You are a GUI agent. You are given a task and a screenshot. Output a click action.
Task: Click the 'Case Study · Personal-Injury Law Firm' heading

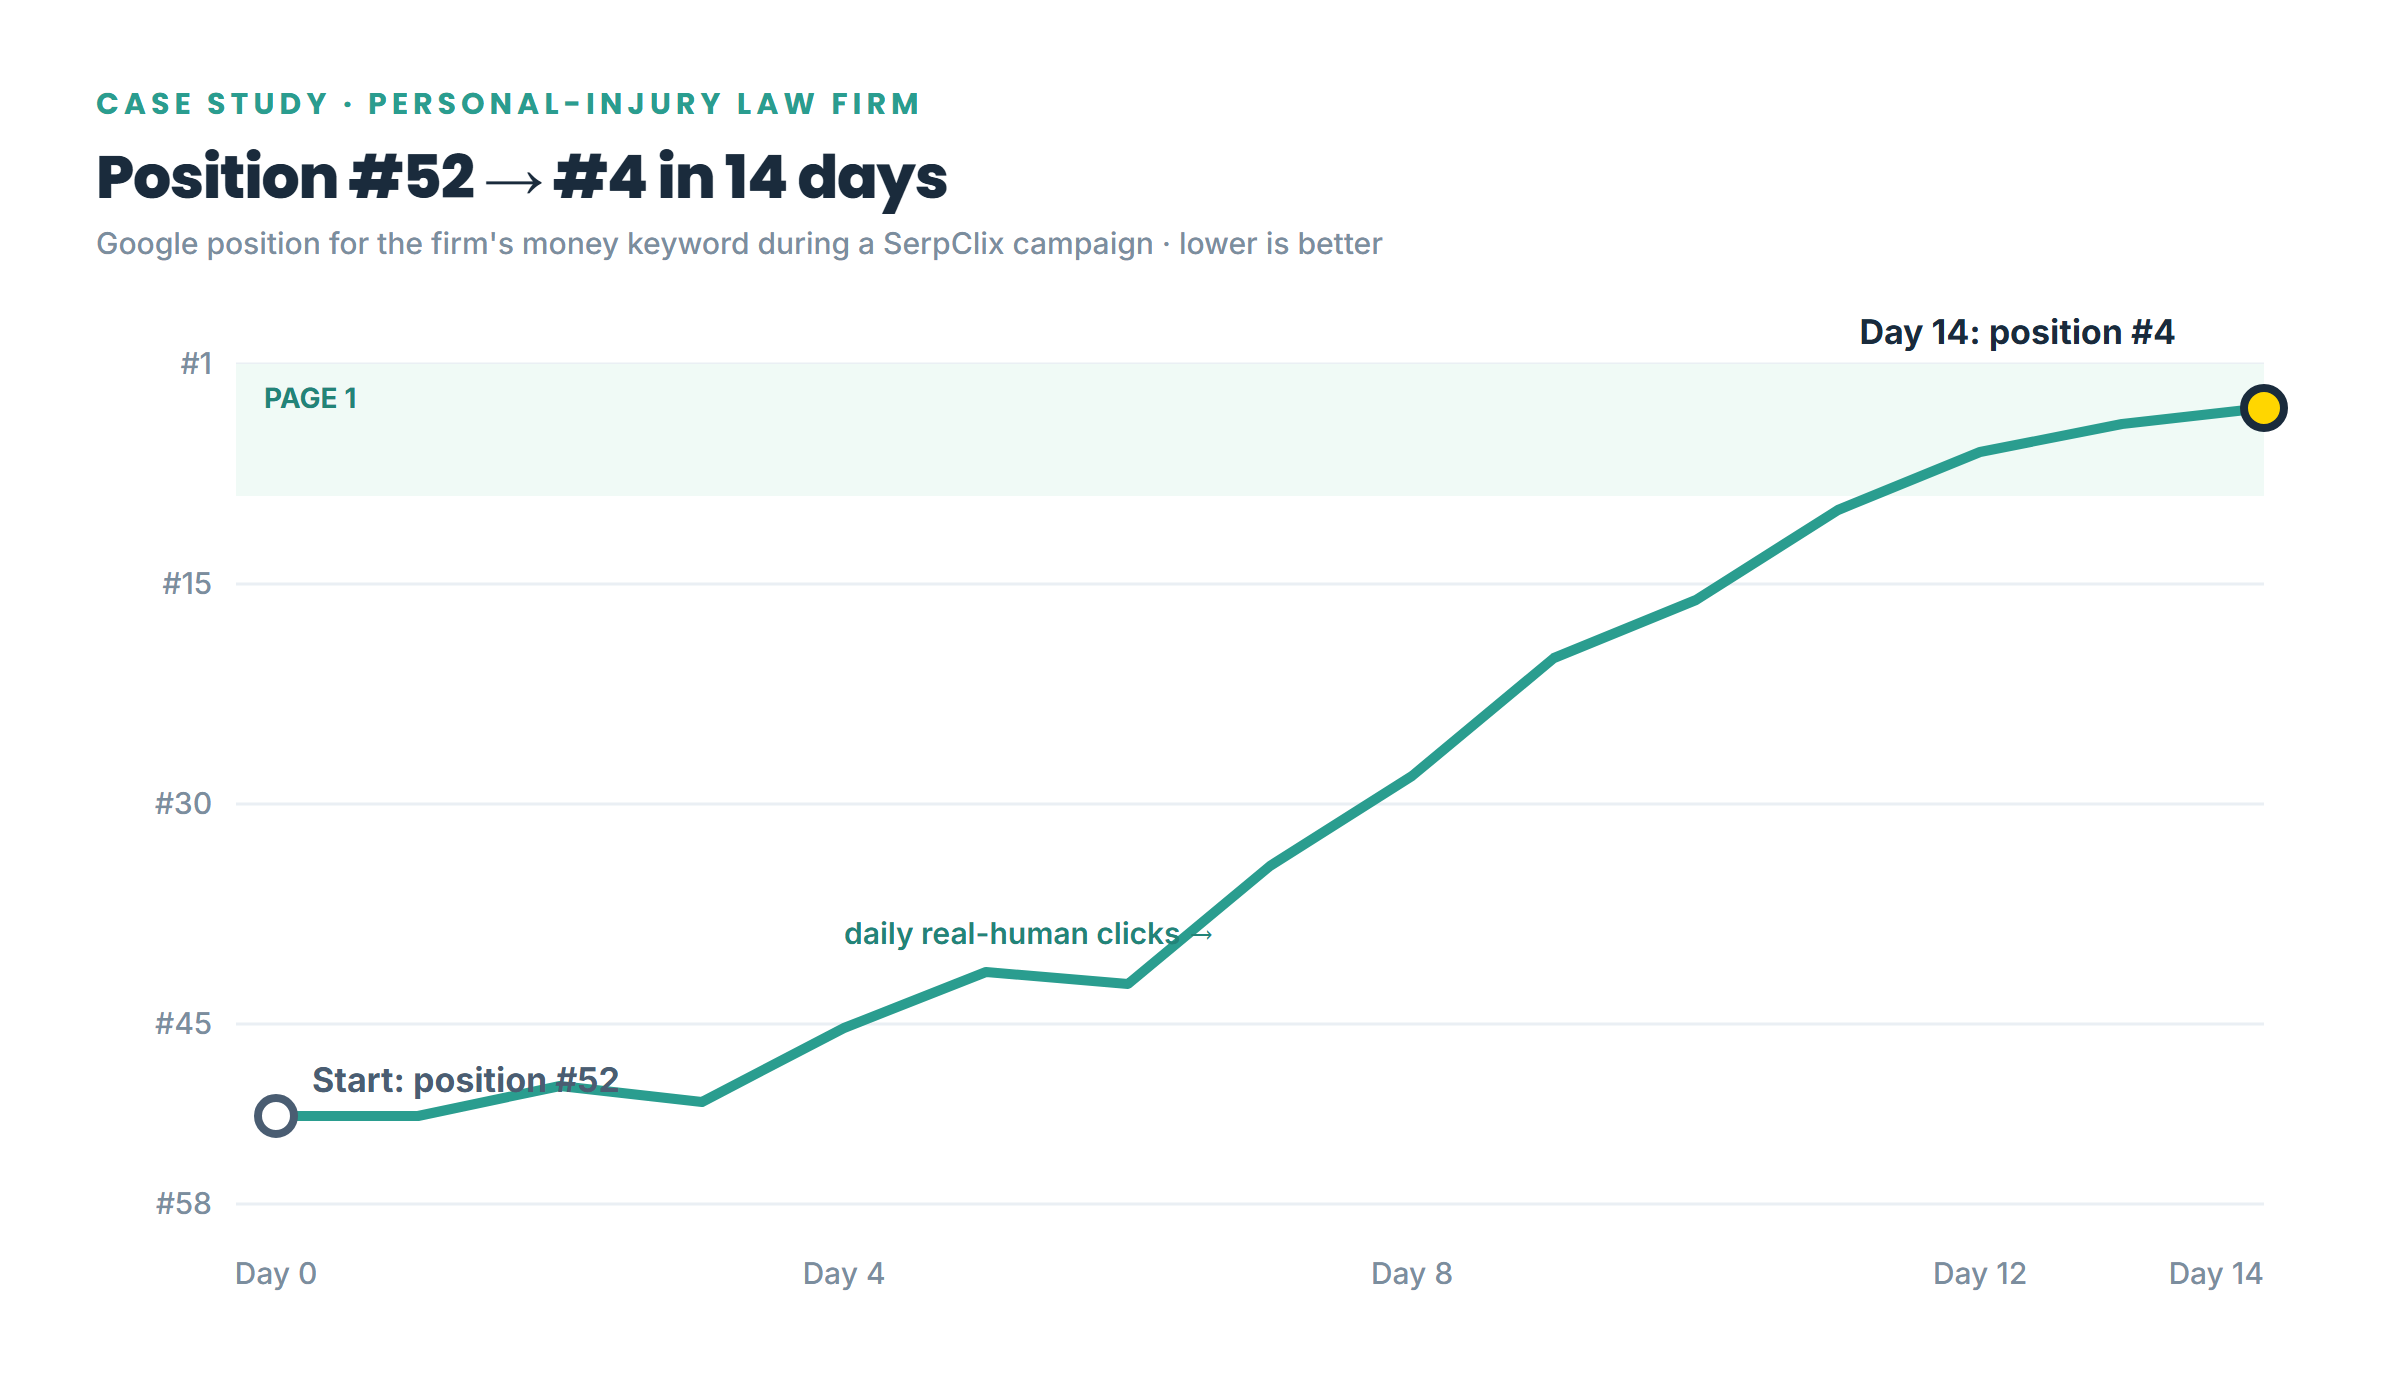508,104
